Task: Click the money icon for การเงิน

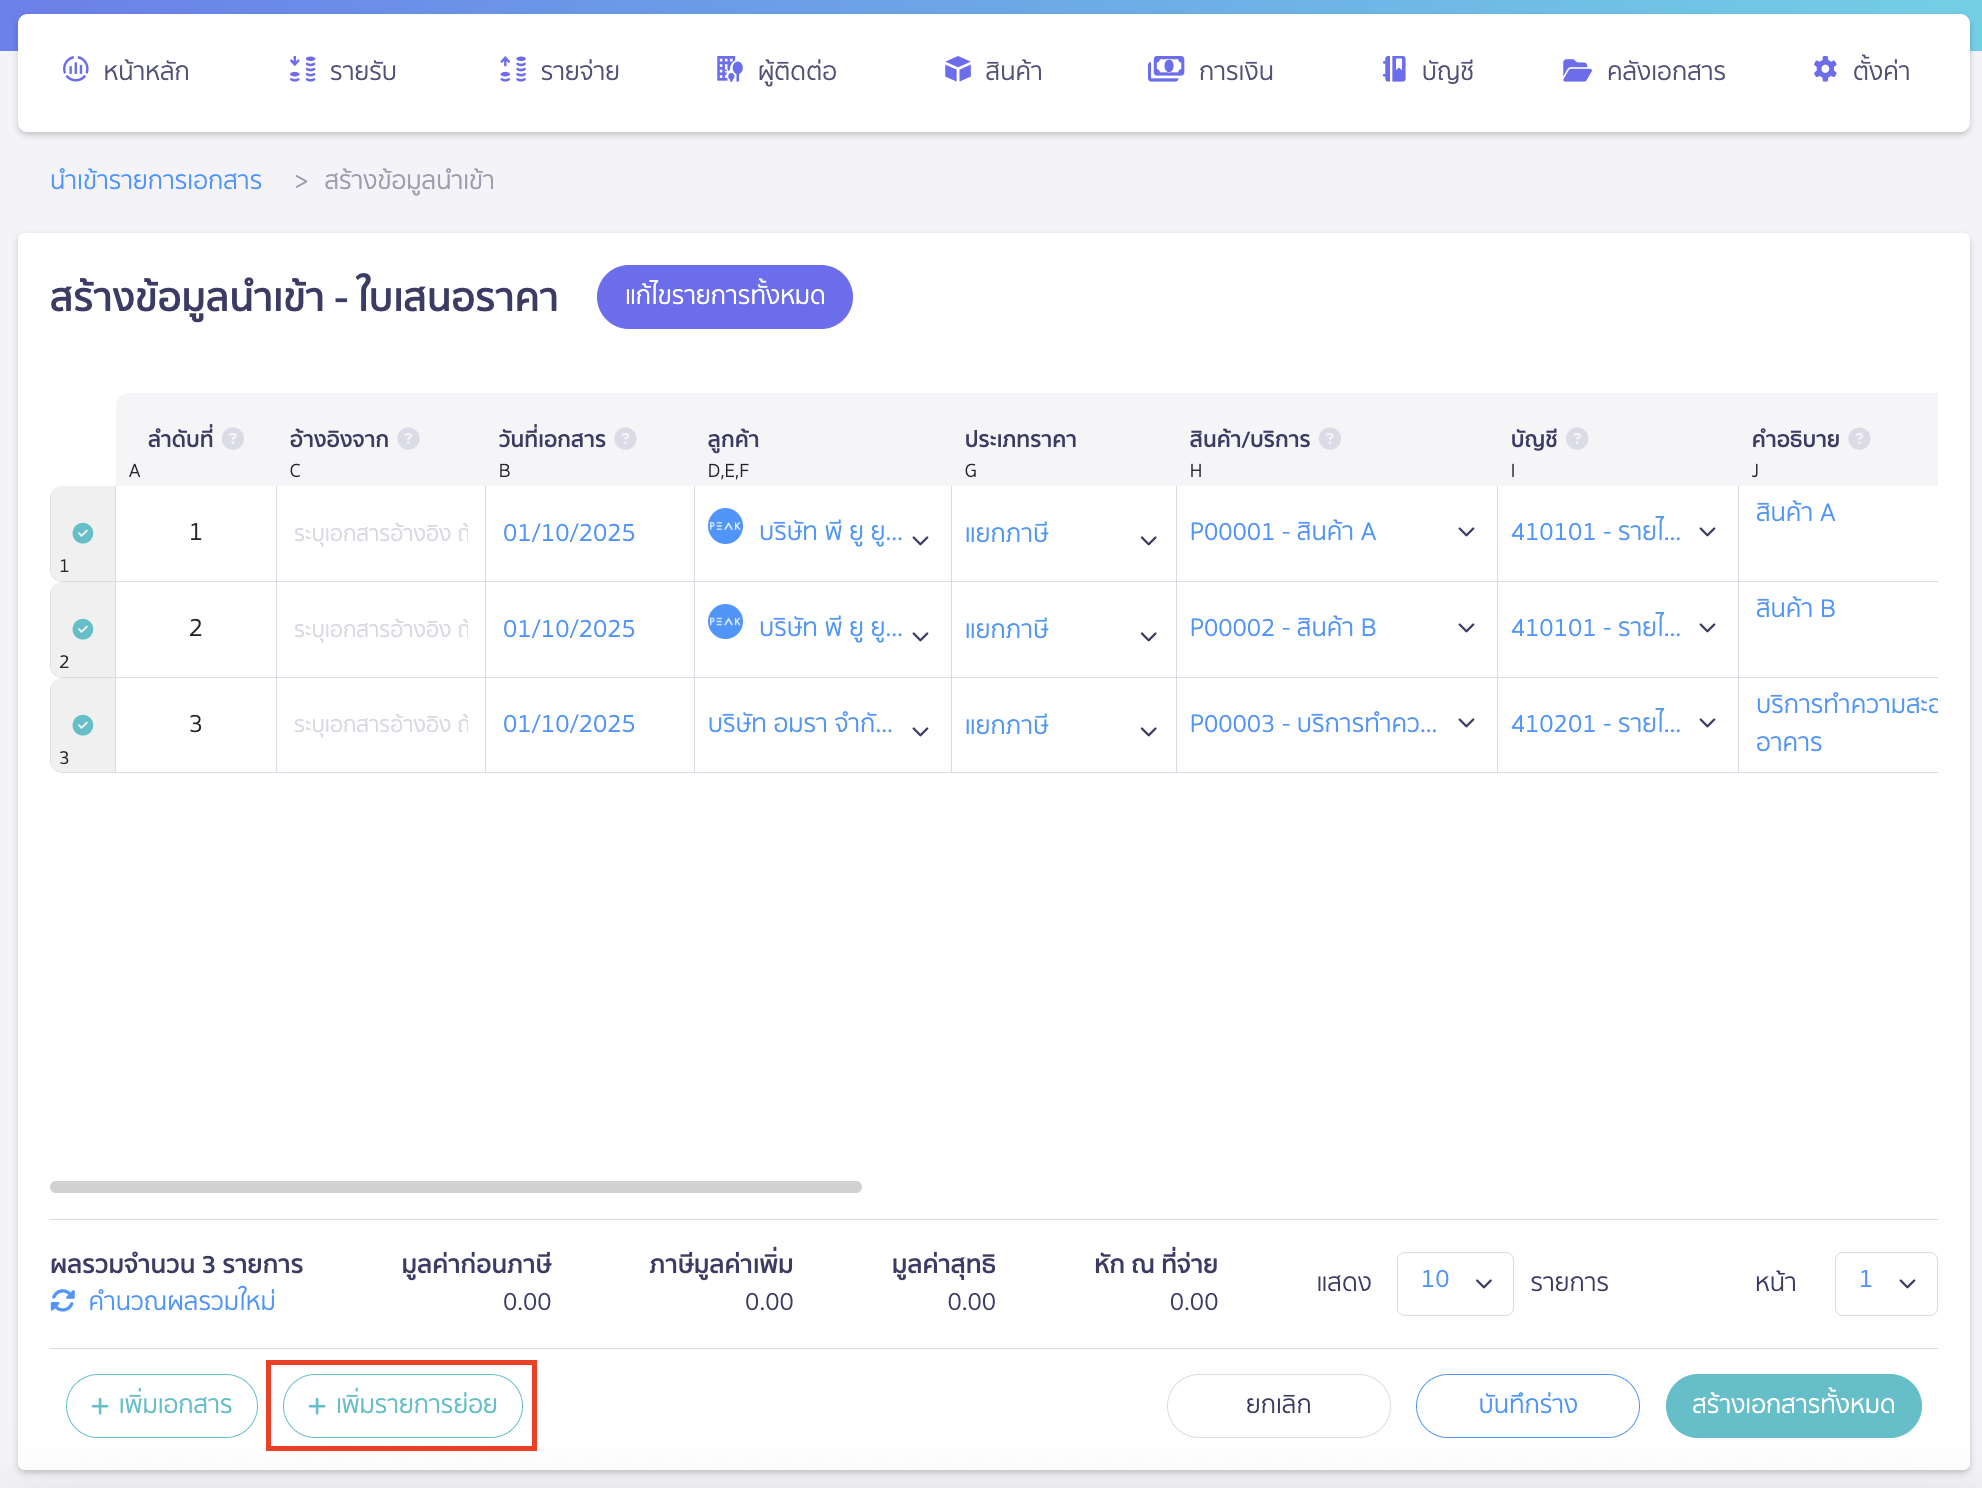Action: (1165, 69)
